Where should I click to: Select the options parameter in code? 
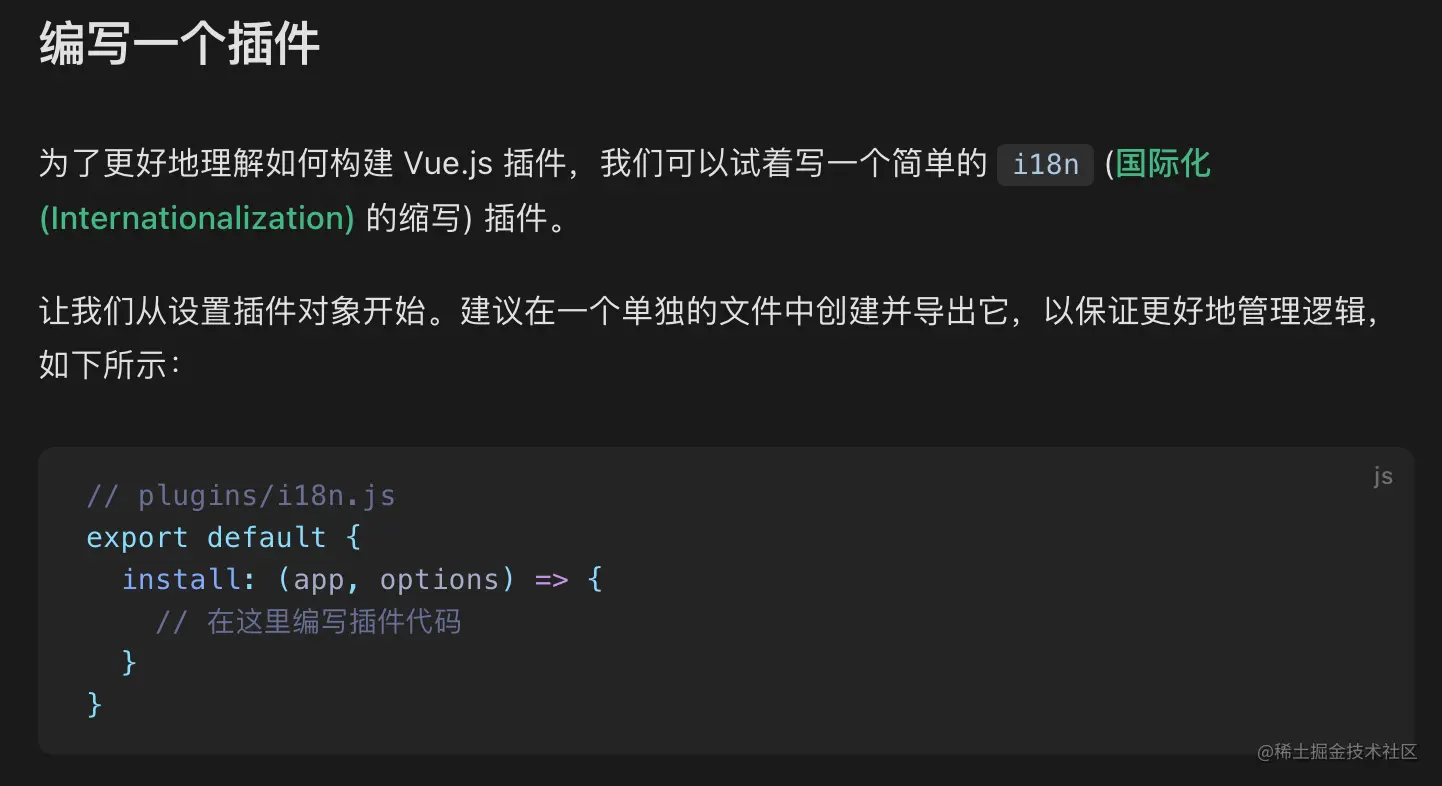439,580
